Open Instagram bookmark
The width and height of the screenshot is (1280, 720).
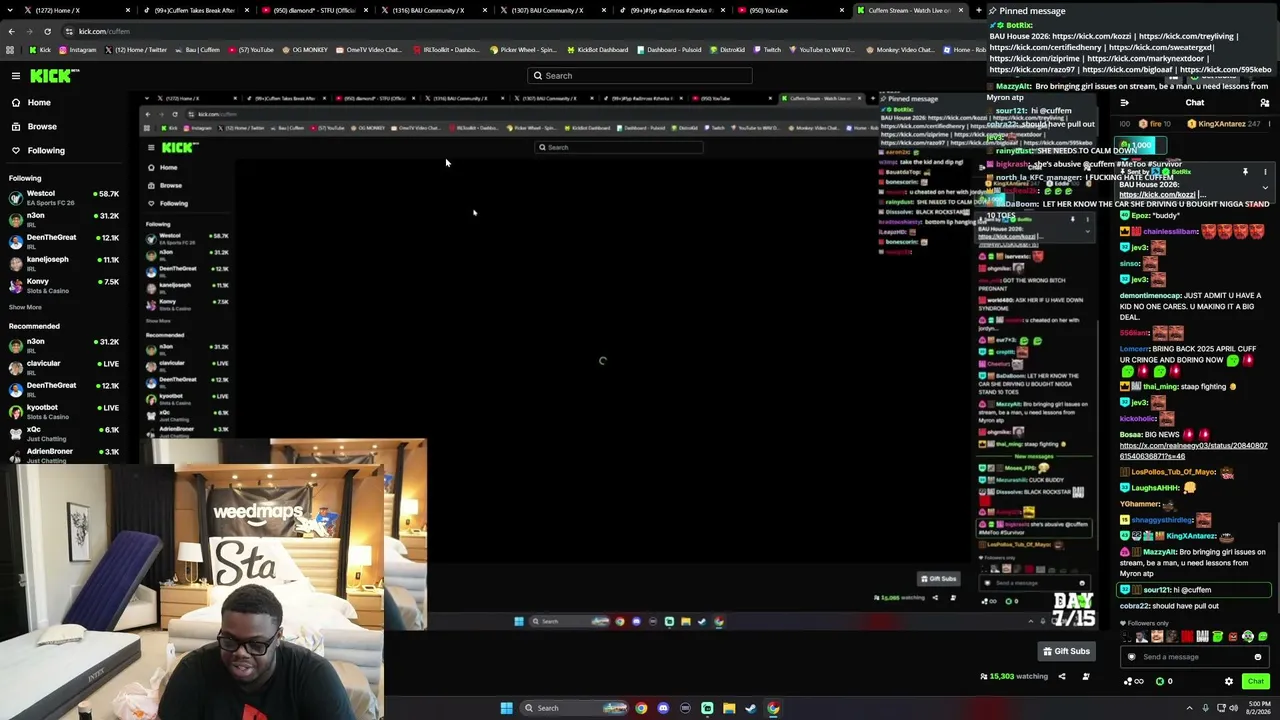(78, 50)
